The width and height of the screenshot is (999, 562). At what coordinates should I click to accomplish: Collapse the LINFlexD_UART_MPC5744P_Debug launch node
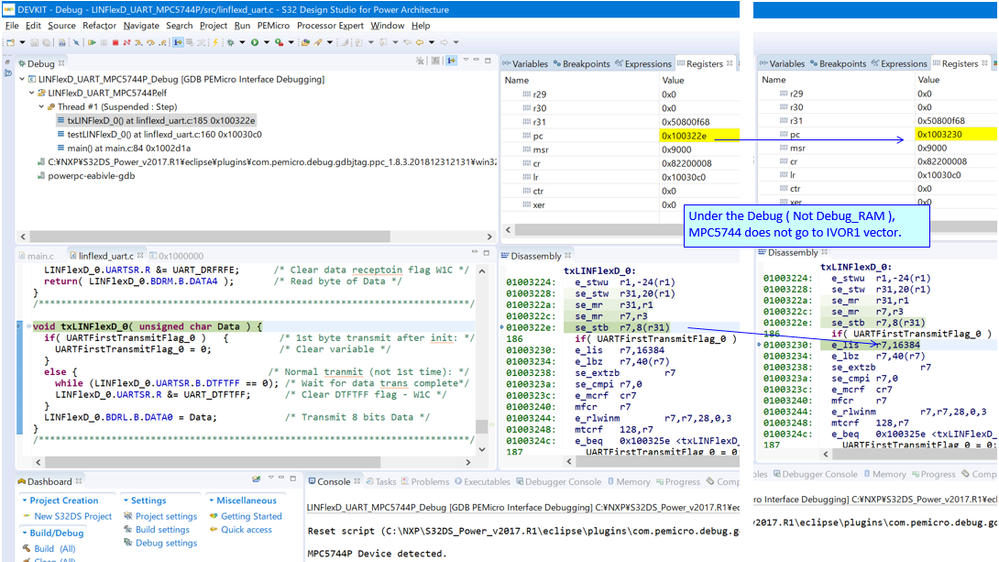coord(22,79)
